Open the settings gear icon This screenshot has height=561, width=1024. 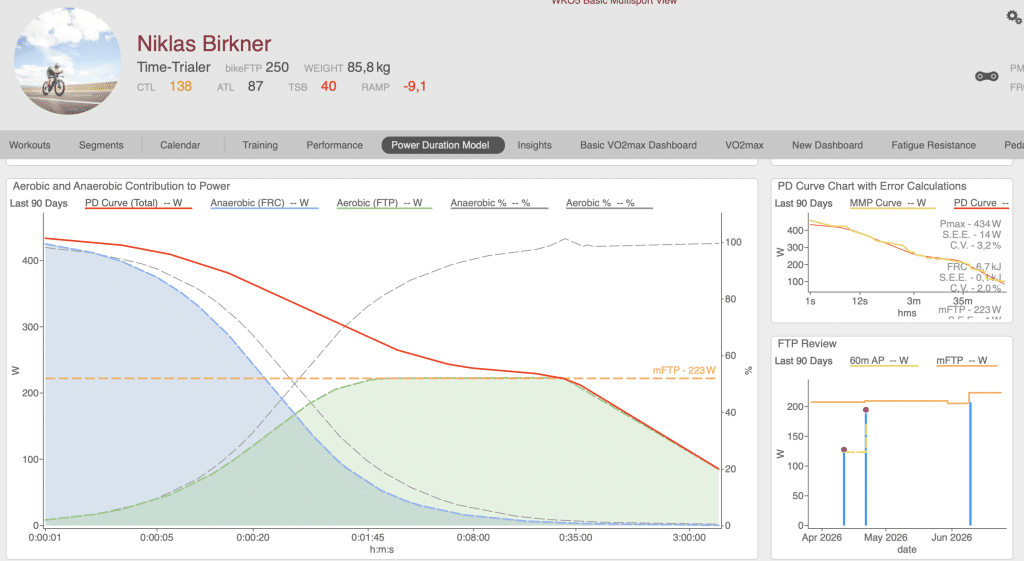(x=1014, y=17)
